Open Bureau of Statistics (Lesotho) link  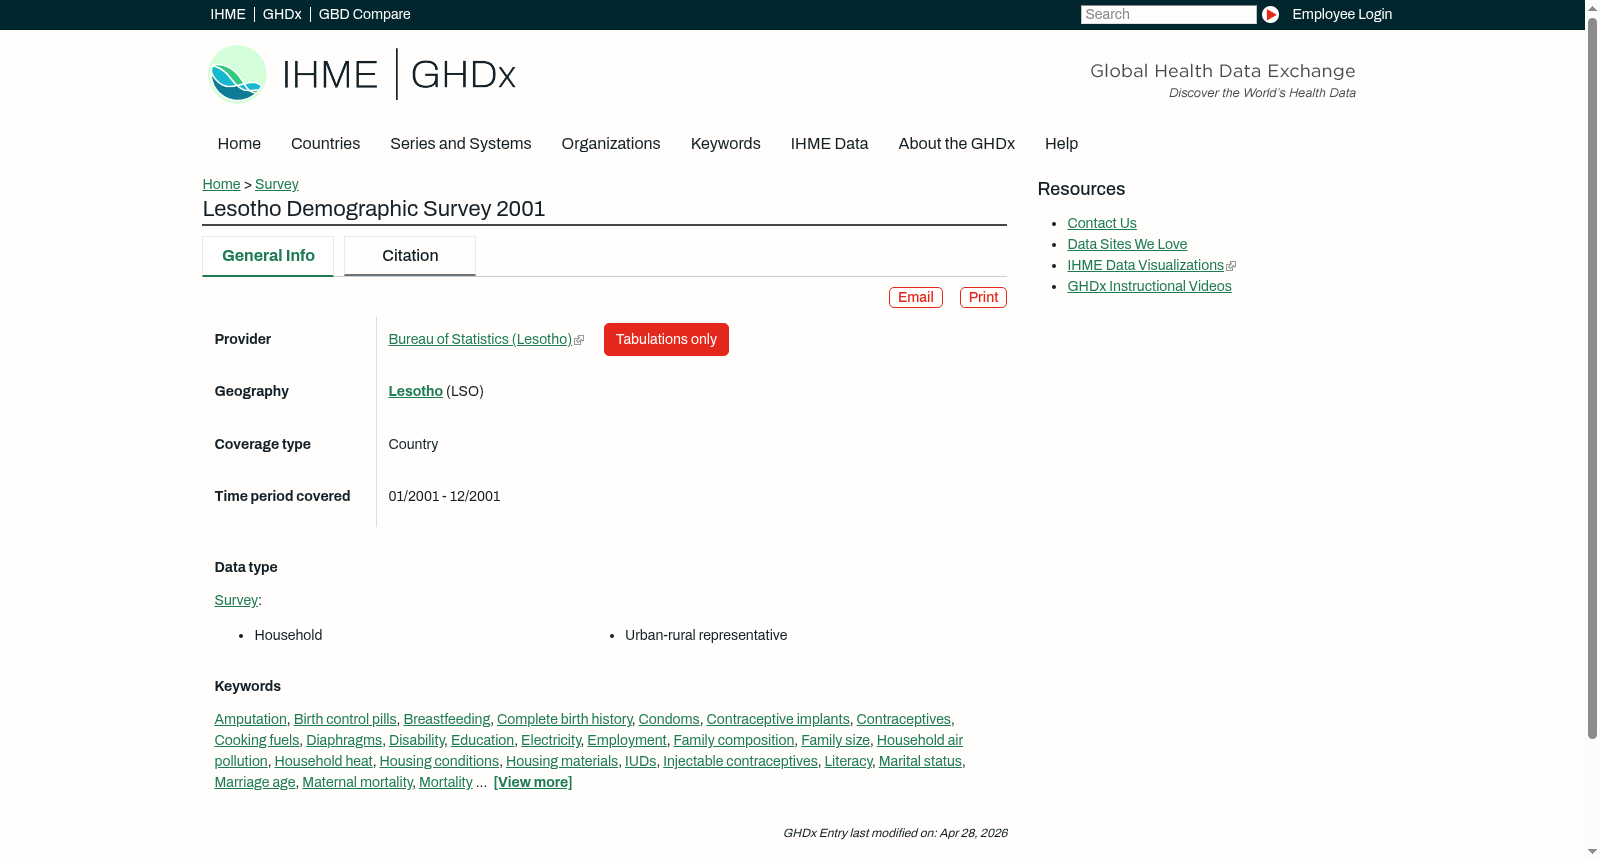(x=480, y=340)
